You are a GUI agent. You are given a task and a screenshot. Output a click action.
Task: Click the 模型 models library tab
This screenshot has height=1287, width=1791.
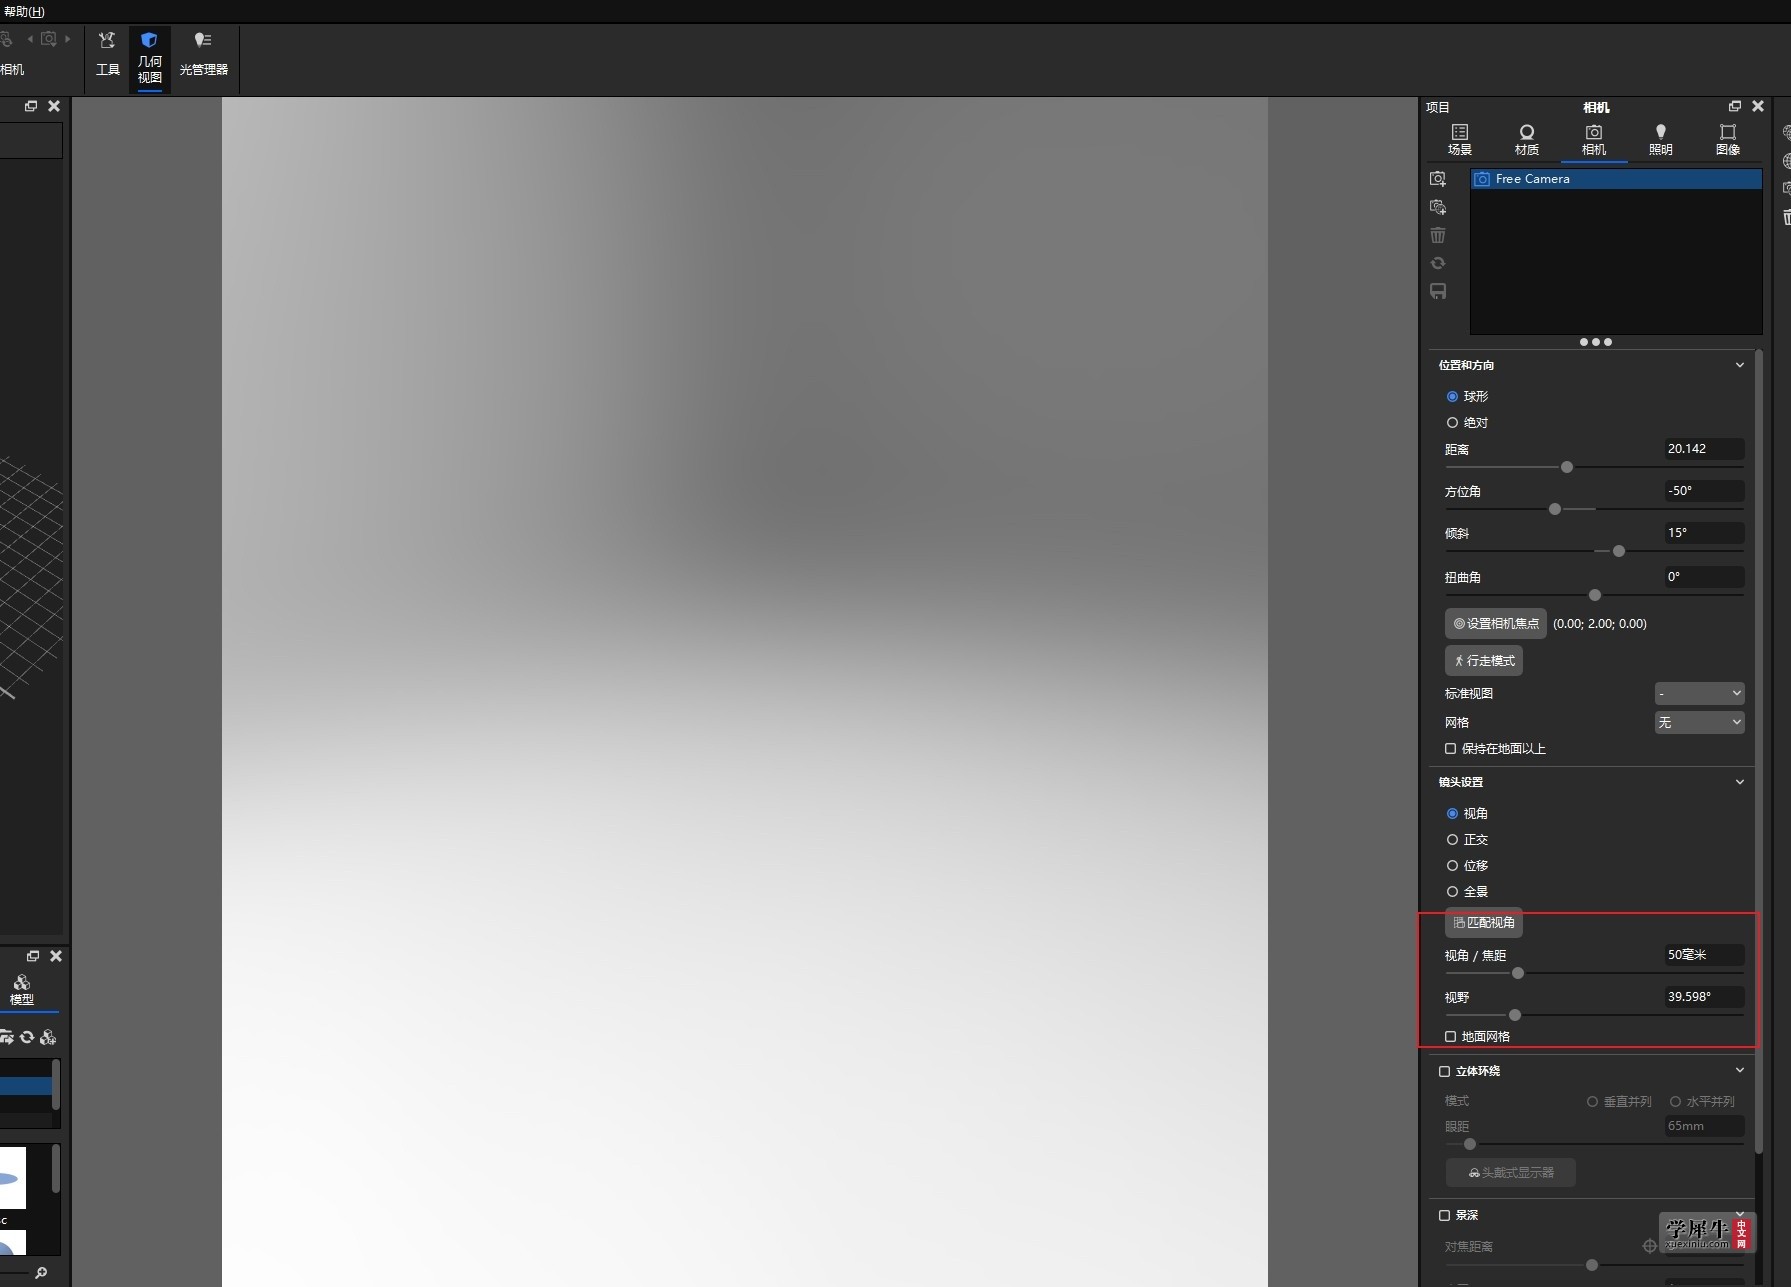pos(22,990)
